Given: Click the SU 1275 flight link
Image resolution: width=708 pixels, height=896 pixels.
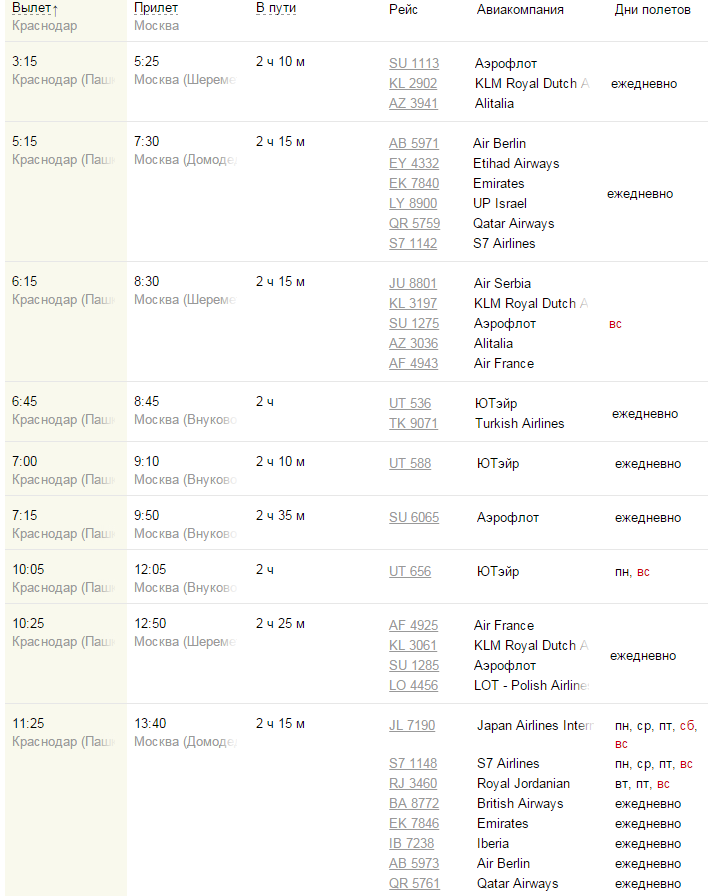Looking at the screenshot, I should click(414, 323).
